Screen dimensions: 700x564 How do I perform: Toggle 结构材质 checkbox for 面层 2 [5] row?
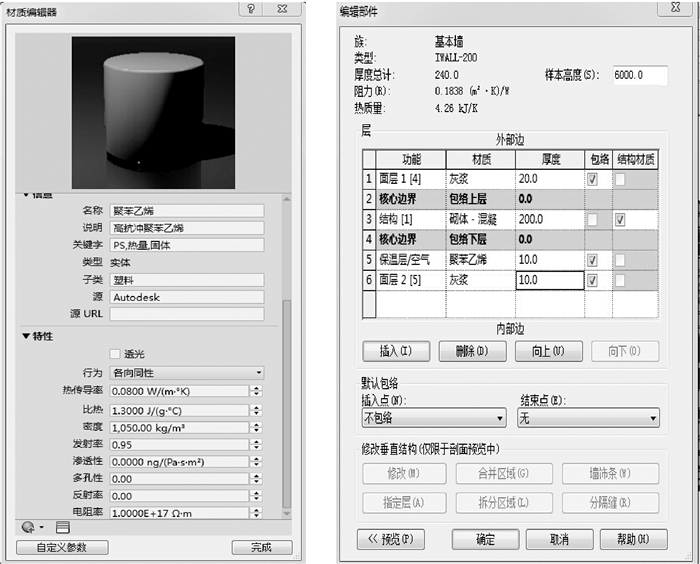coord(620,280)
